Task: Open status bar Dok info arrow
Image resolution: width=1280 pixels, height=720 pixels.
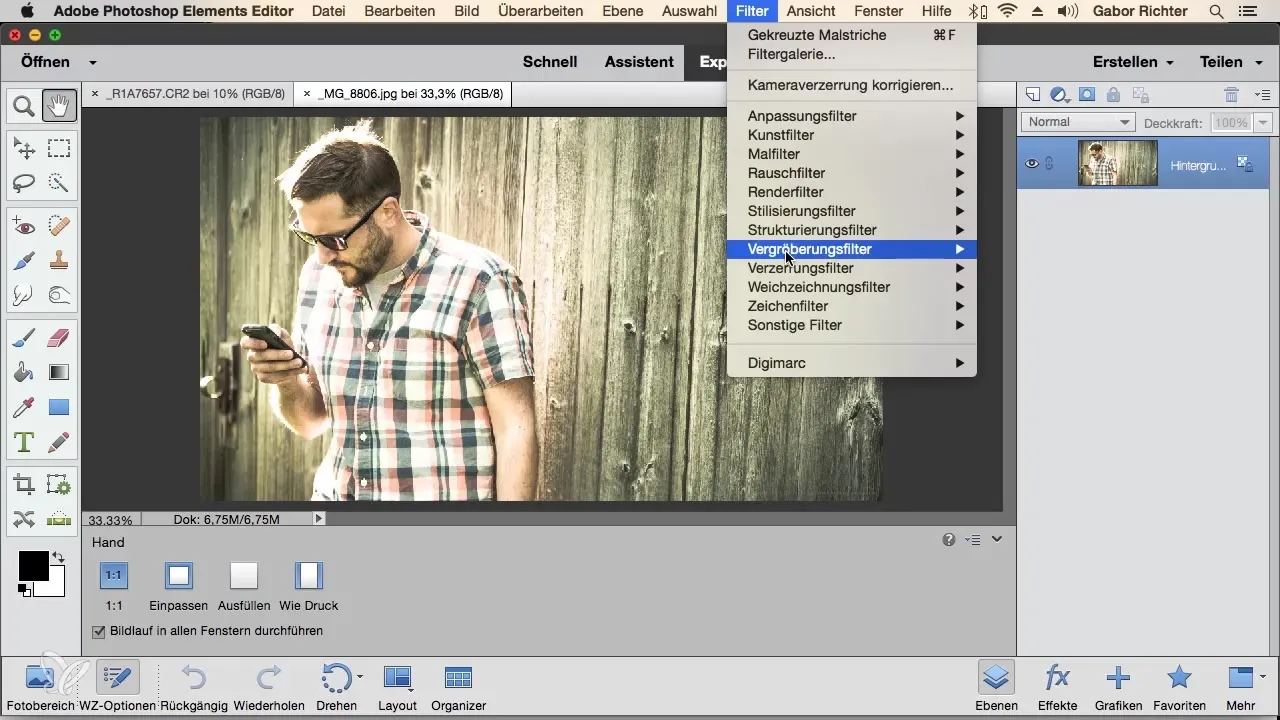Action: 319,519
